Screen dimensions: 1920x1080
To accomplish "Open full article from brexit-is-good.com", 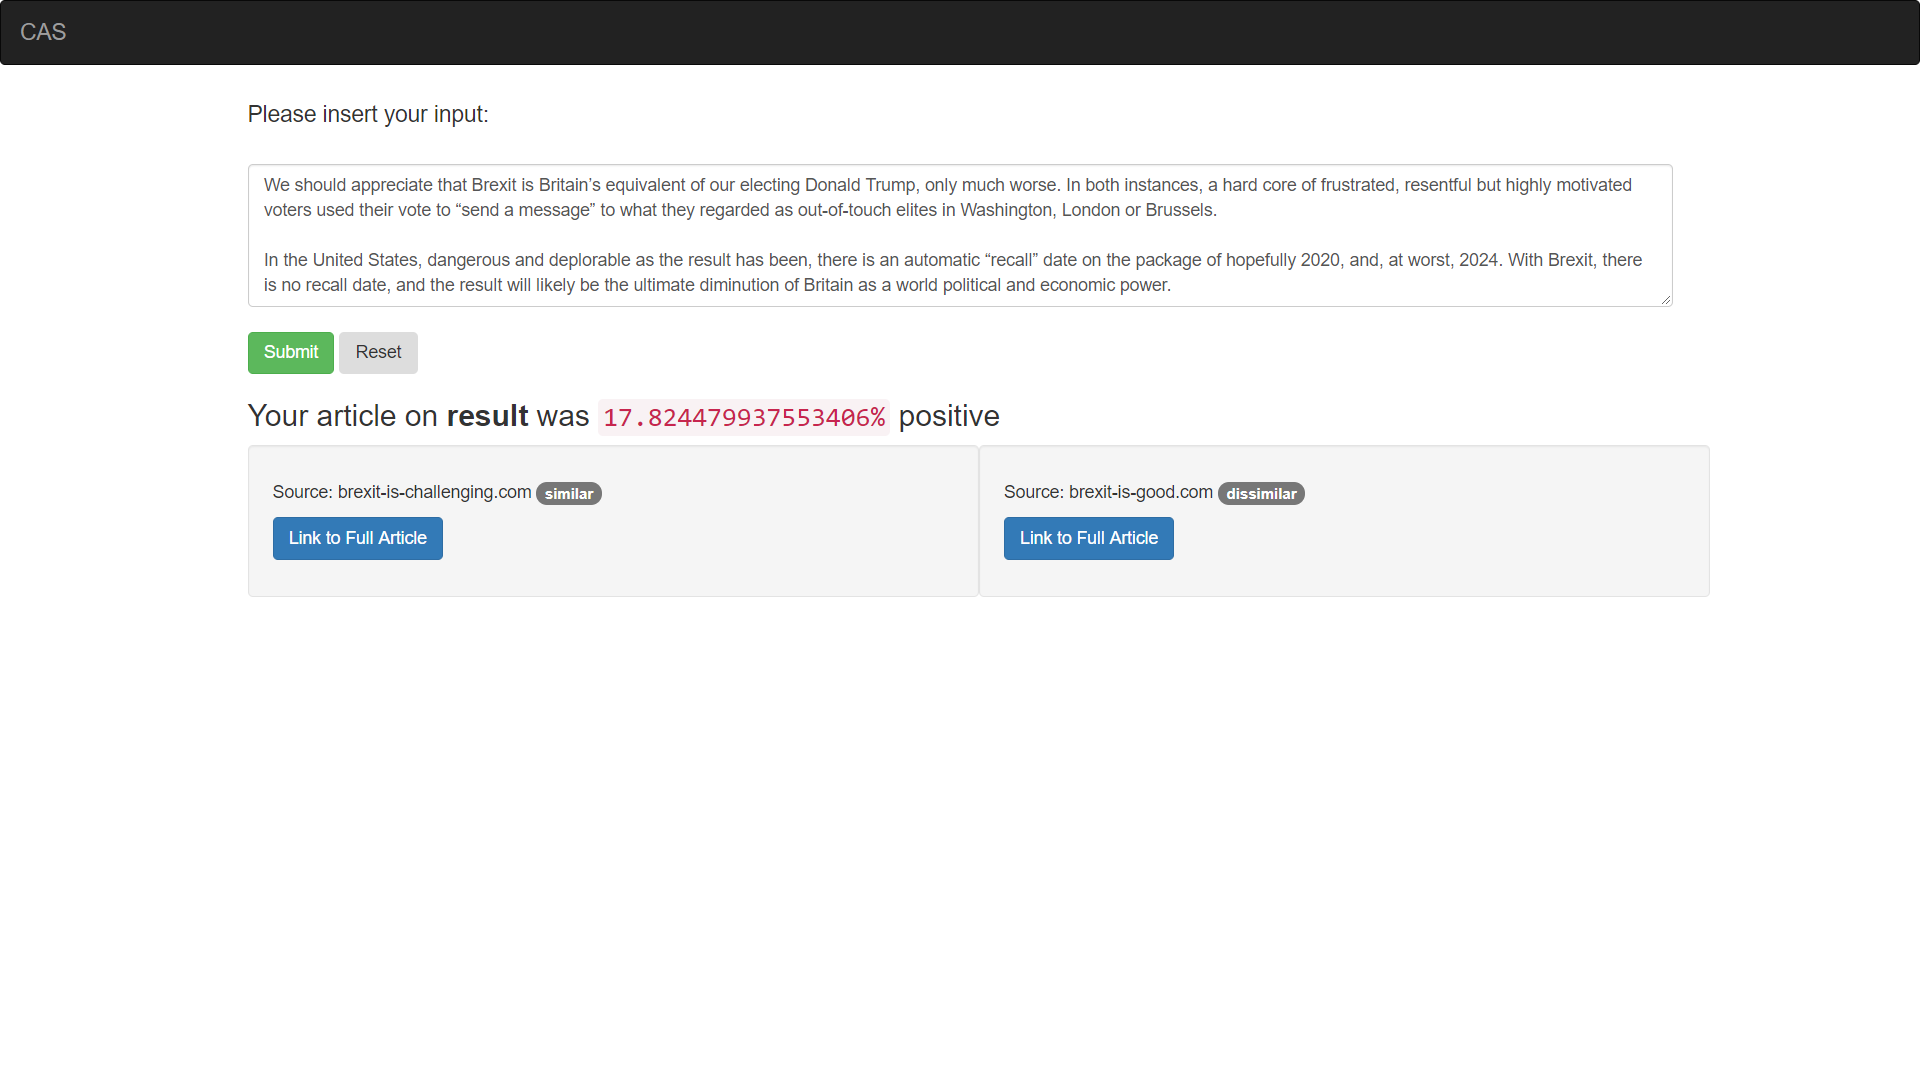I will pos(1088,538).
